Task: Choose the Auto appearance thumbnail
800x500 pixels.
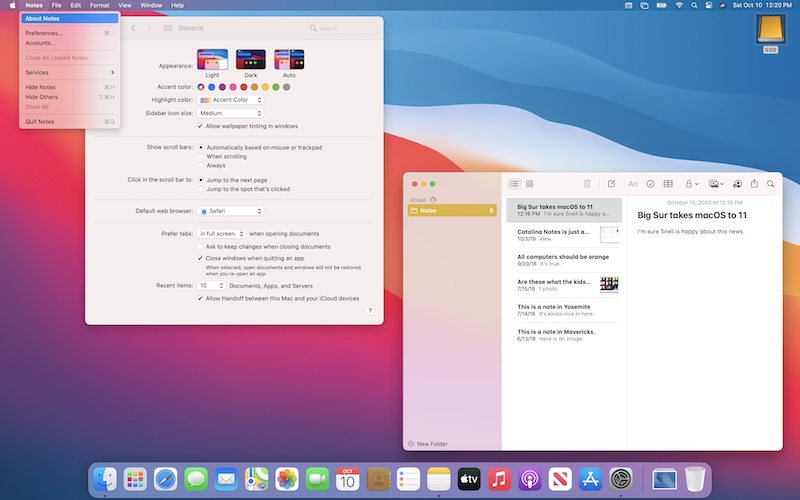Action: point(289,60)
